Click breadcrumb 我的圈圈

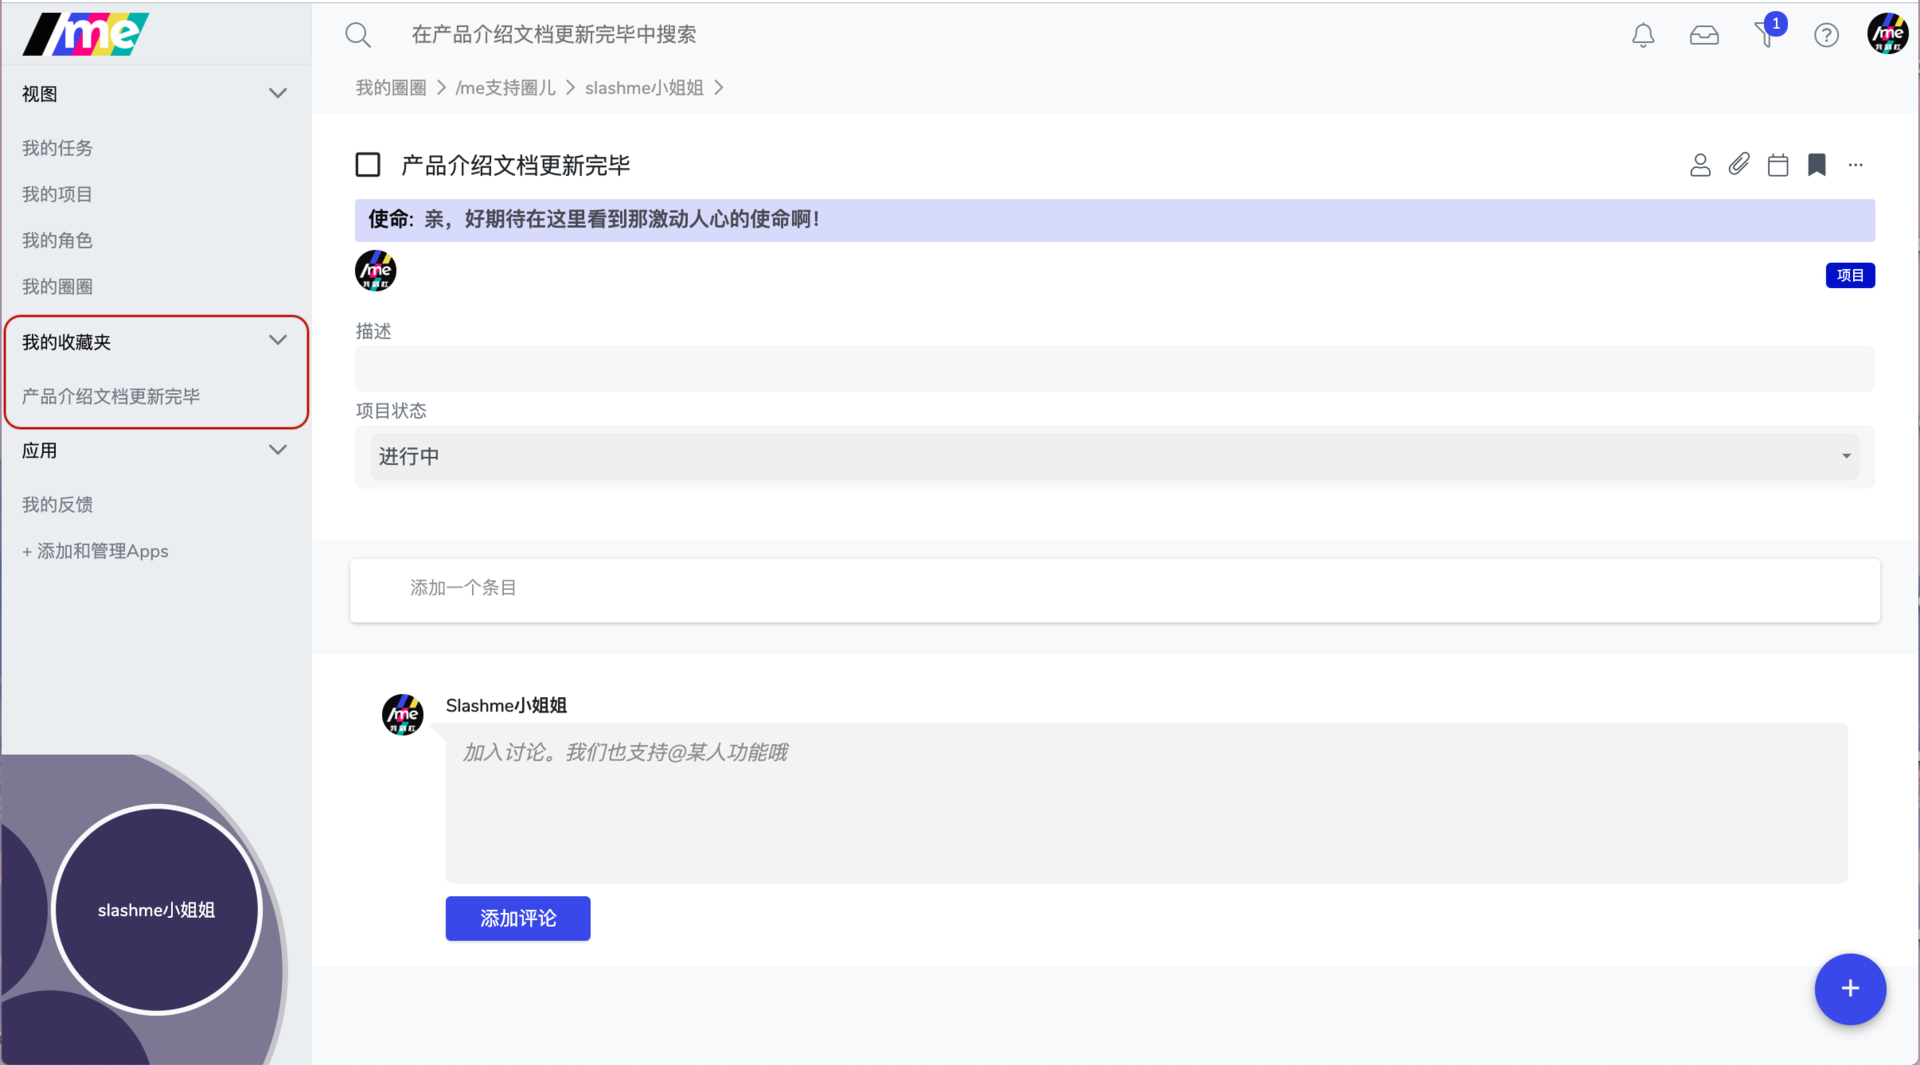tap(391, 88)
